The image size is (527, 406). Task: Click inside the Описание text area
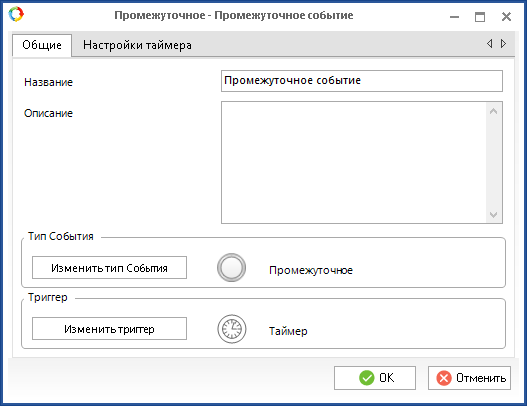[354, 162]
